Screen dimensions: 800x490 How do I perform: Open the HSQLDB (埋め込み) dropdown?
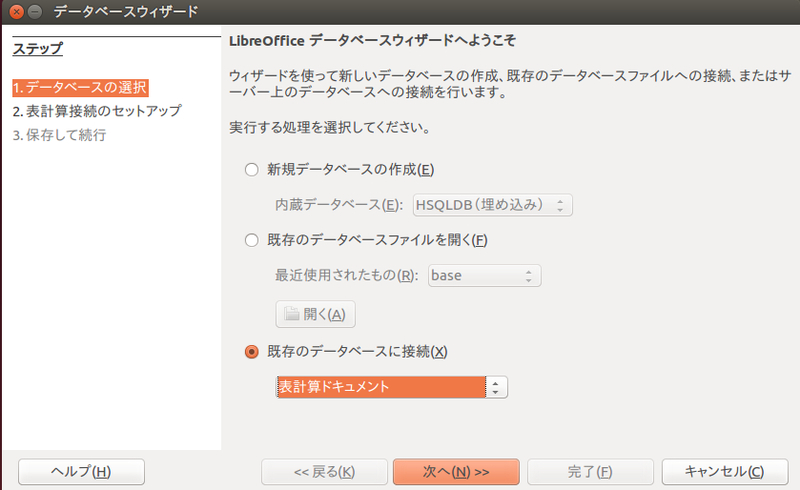tap(492, 205)
